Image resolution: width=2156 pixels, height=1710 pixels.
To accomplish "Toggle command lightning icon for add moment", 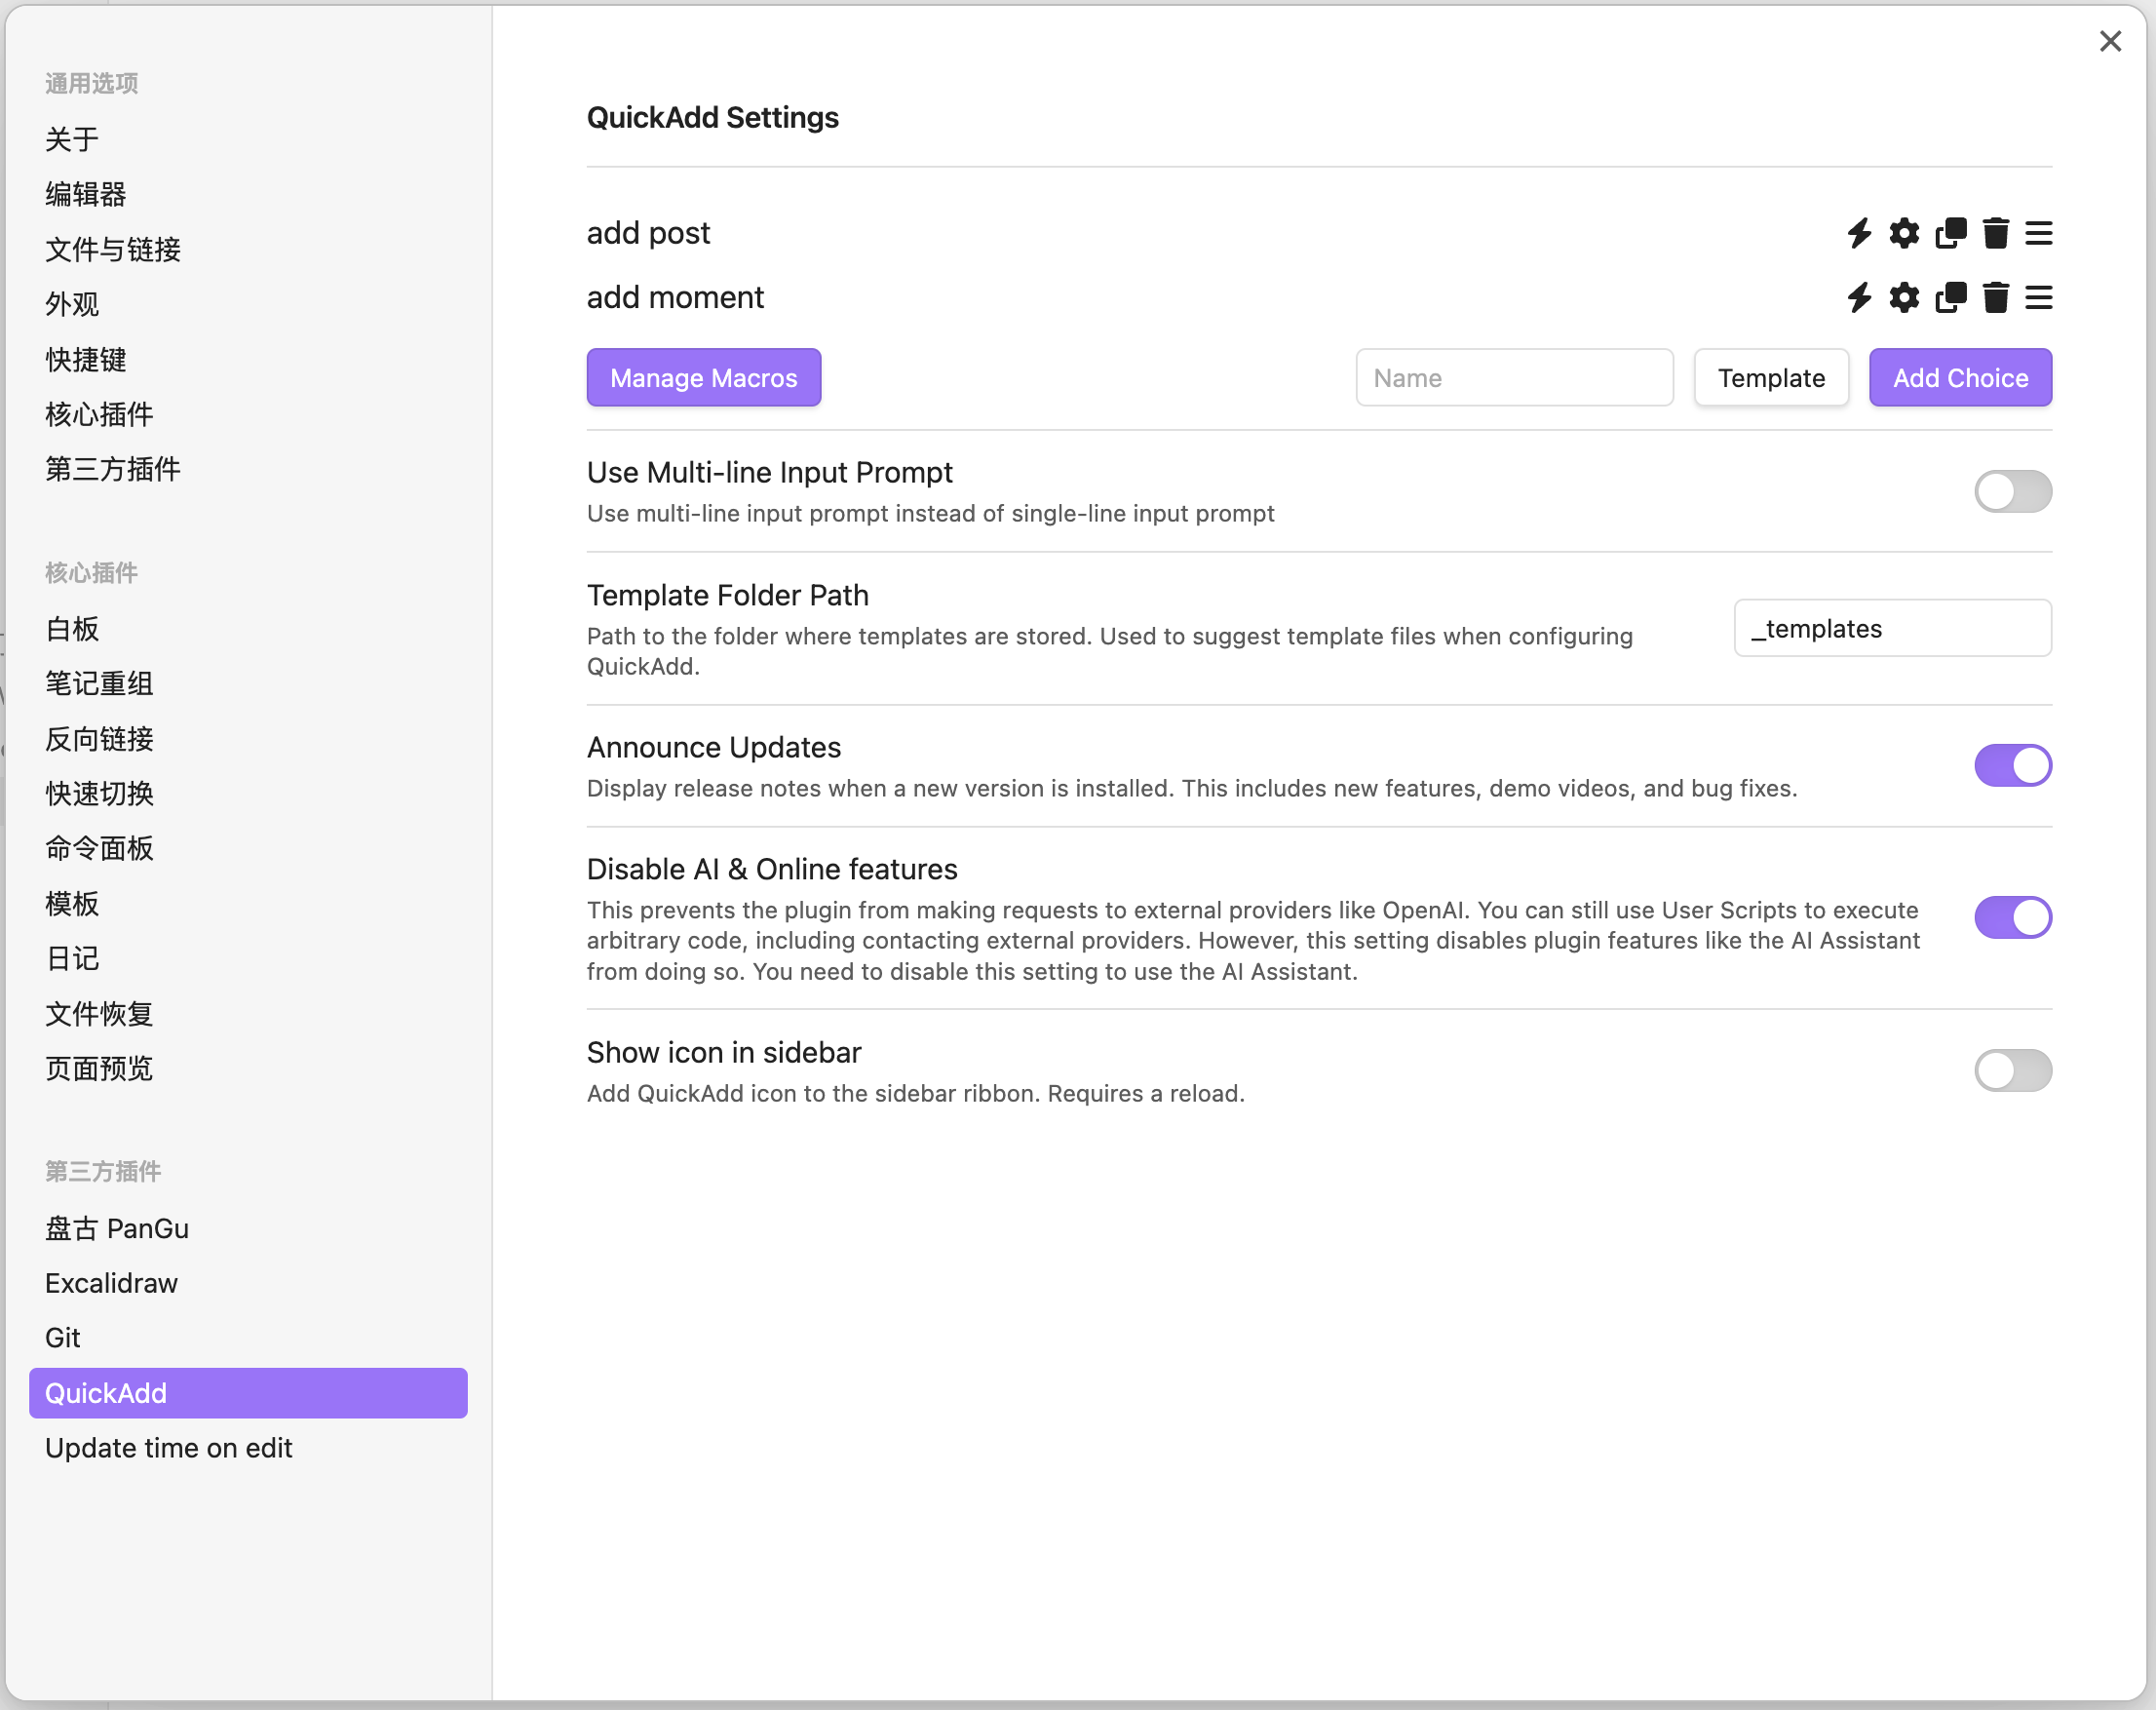I will pos(1859,297).
